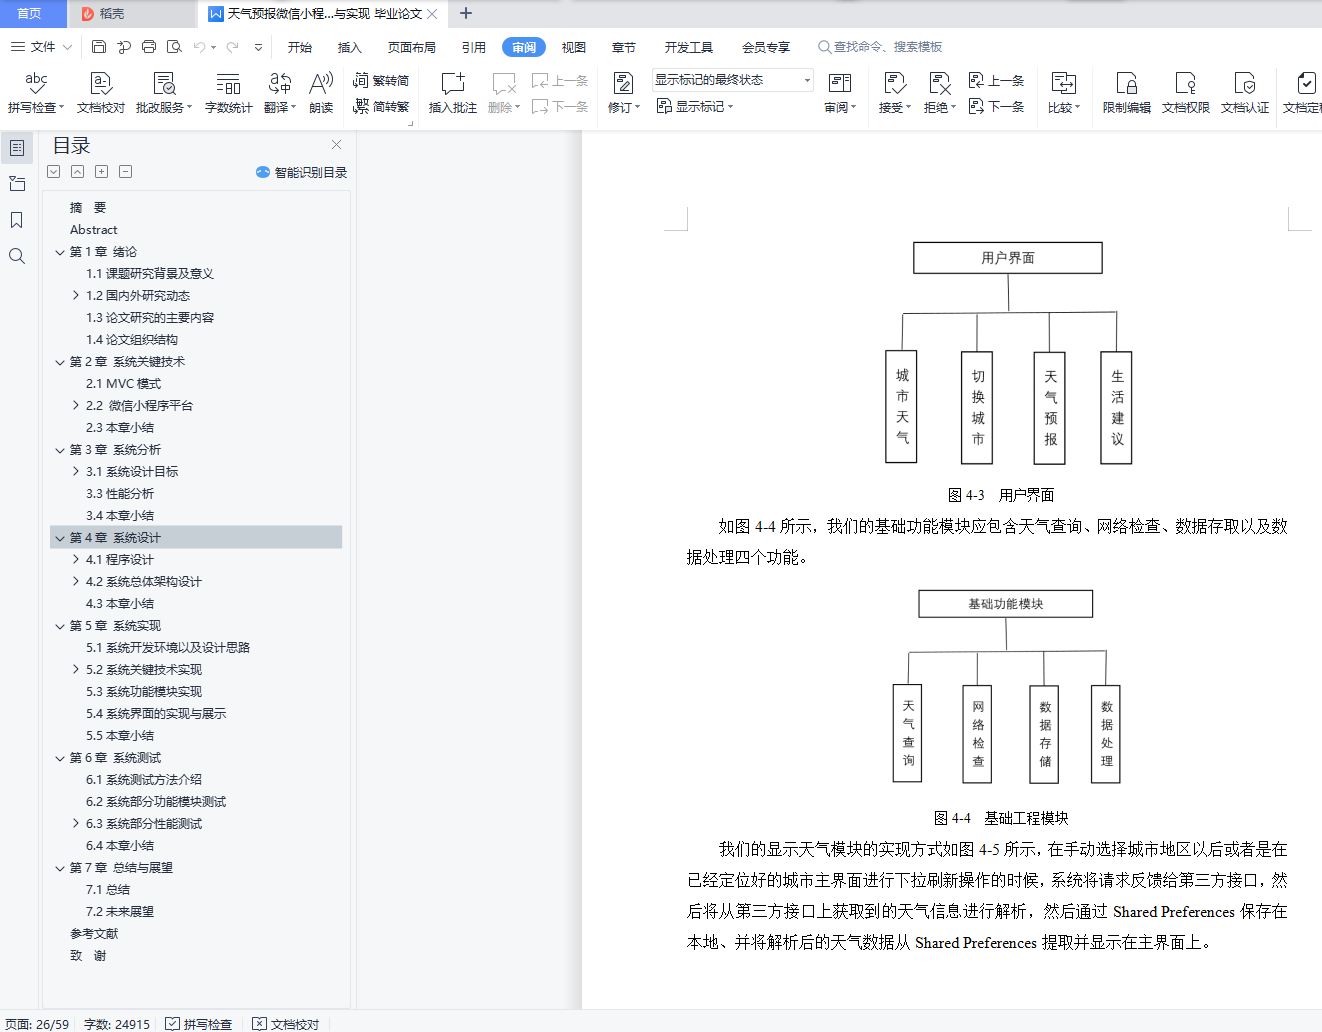Viewport: 1322px width, 1032px height.
Task: Open the search panel in left sidebar
Action: [17, 256]
